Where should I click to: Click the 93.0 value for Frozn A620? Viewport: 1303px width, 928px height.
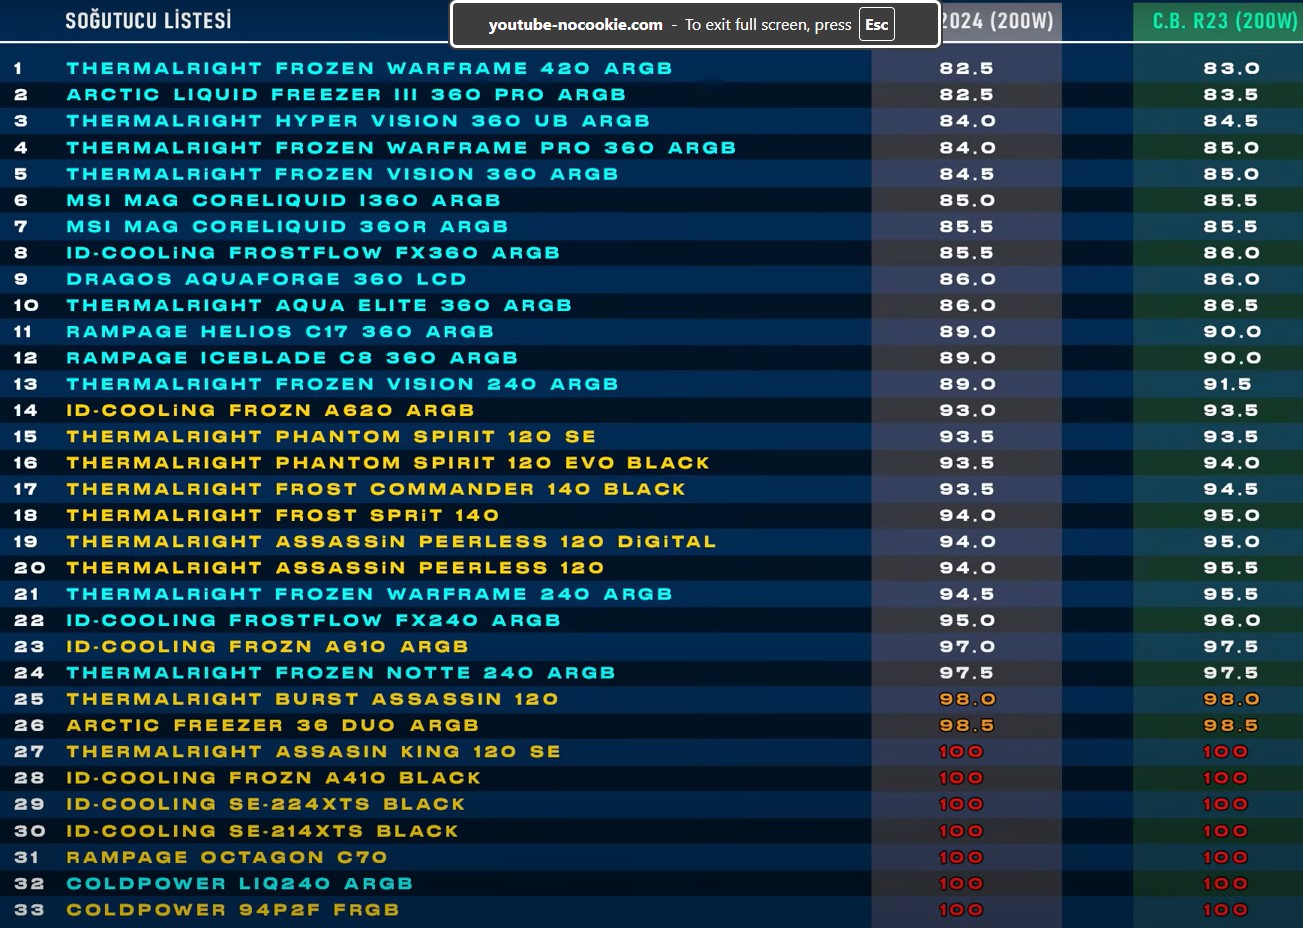968,410
